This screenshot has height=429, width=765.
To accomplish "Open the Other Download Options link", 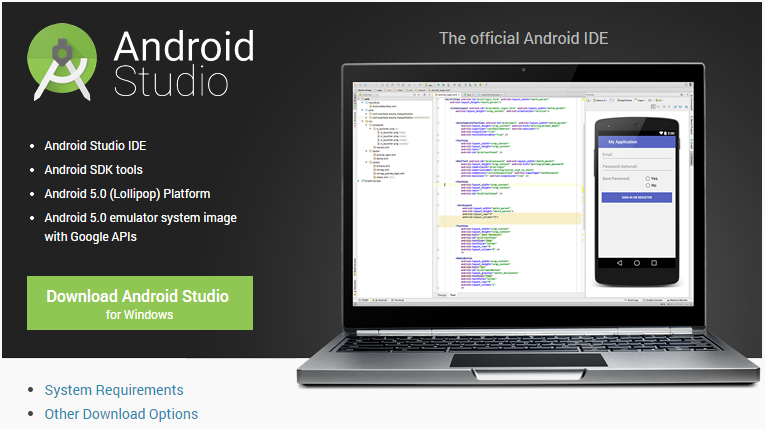I will (121, 414).
